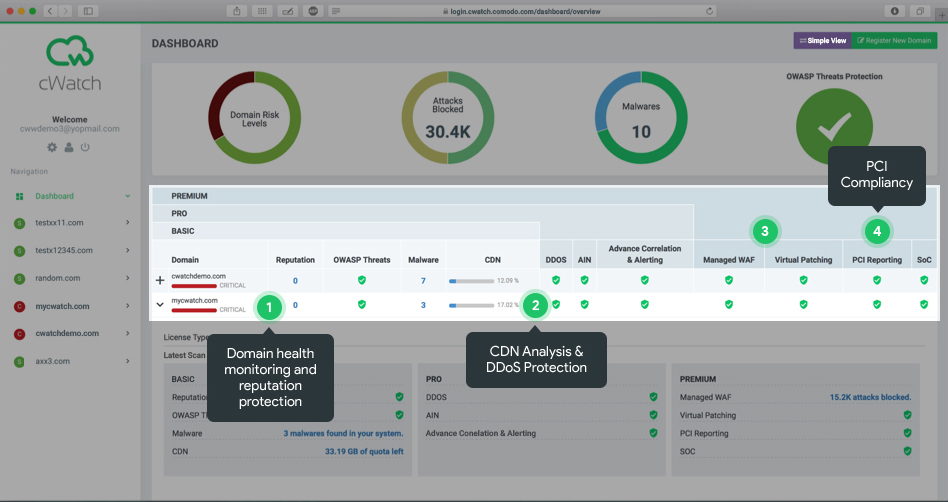Expand mycwatch.com sidebar chevron
The height and width of the screenshot is (502, 948).
click(x=128, y=306)
